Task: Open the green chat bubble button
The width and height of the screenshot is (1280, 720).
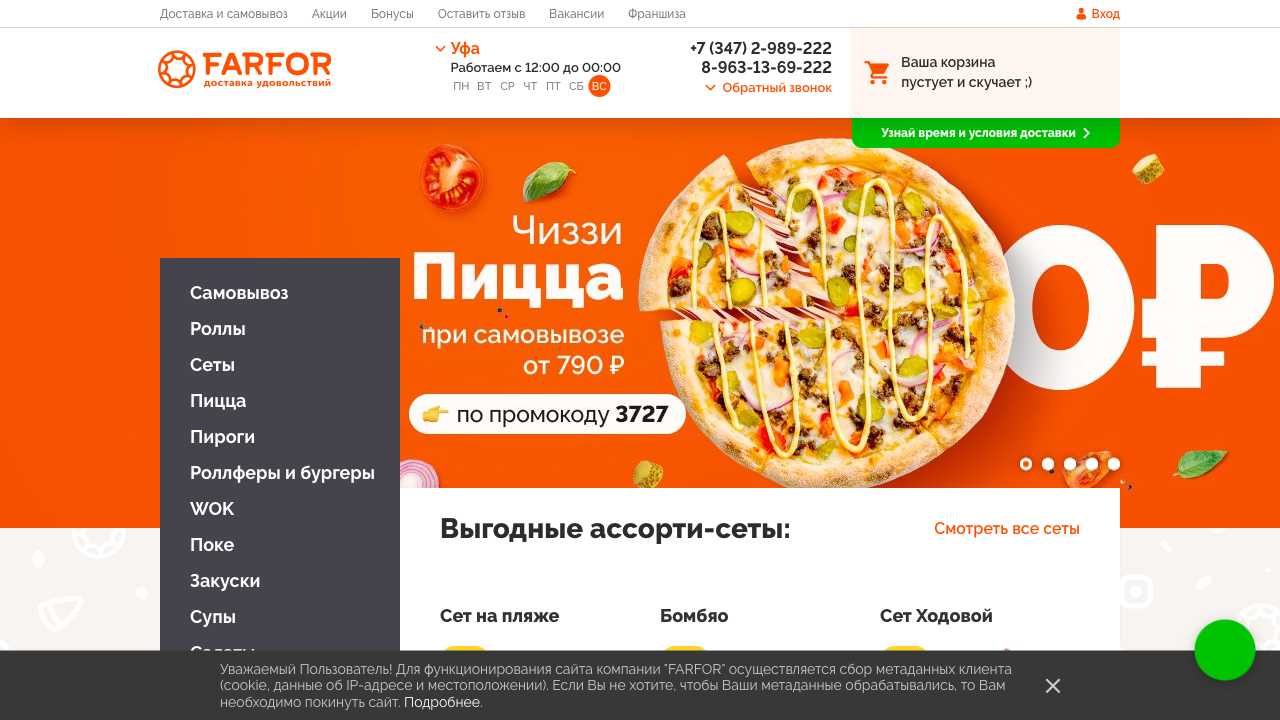Action: point(1225,650)
